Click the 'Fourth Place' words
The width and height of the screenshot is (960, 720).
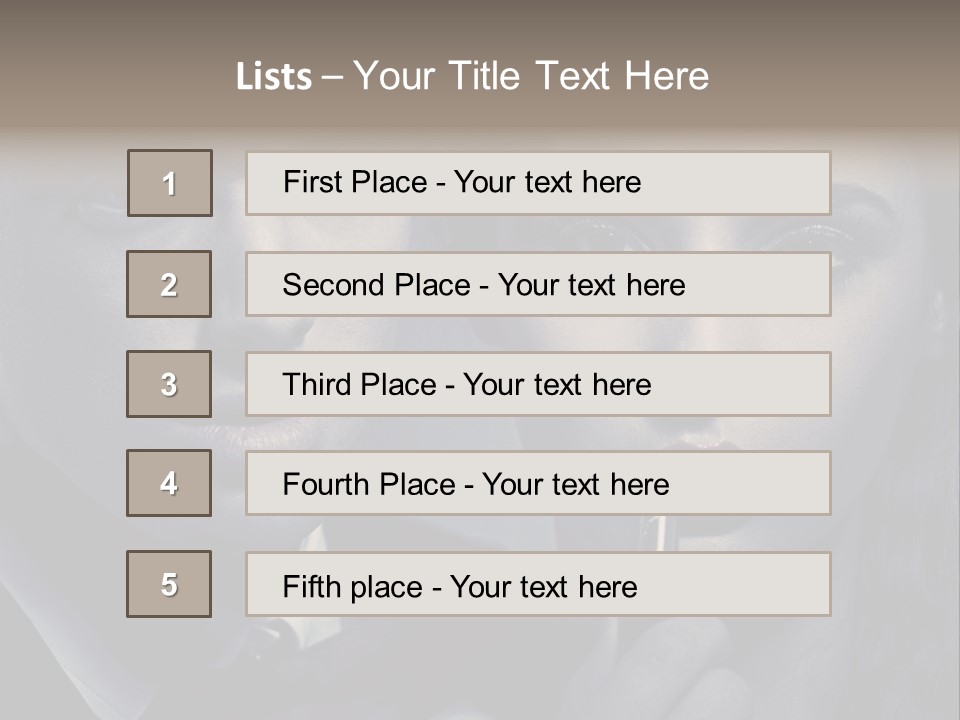click(x=369, y=485)
